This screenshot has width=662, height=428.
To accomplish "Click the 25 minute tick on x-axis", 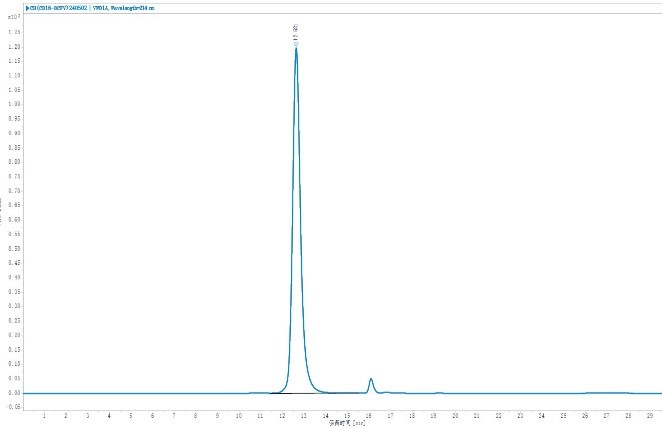I will point(563,414).
